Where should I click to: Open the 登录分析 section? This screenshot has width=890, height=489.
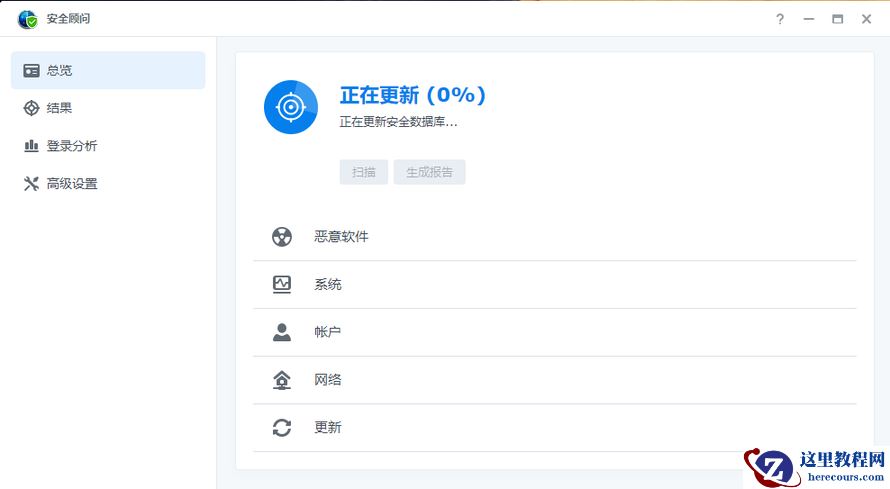point(72,146)
